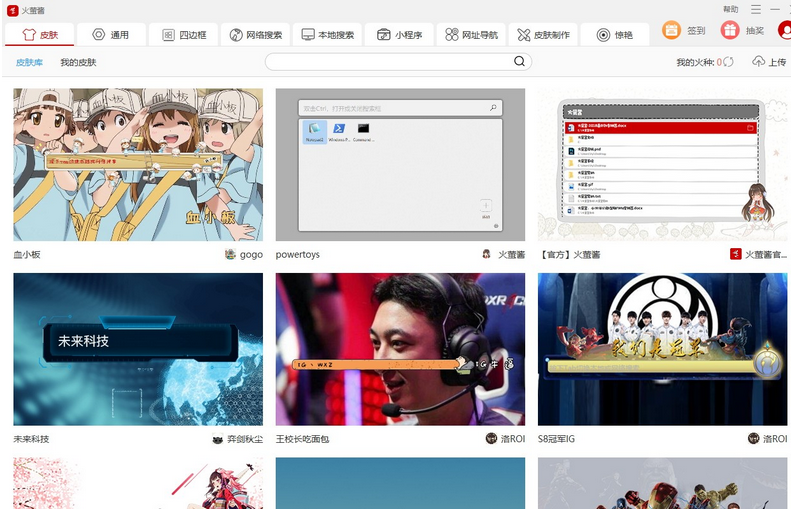Click the 上传 button text
The image size is (791, 509).
click(777, 62)
